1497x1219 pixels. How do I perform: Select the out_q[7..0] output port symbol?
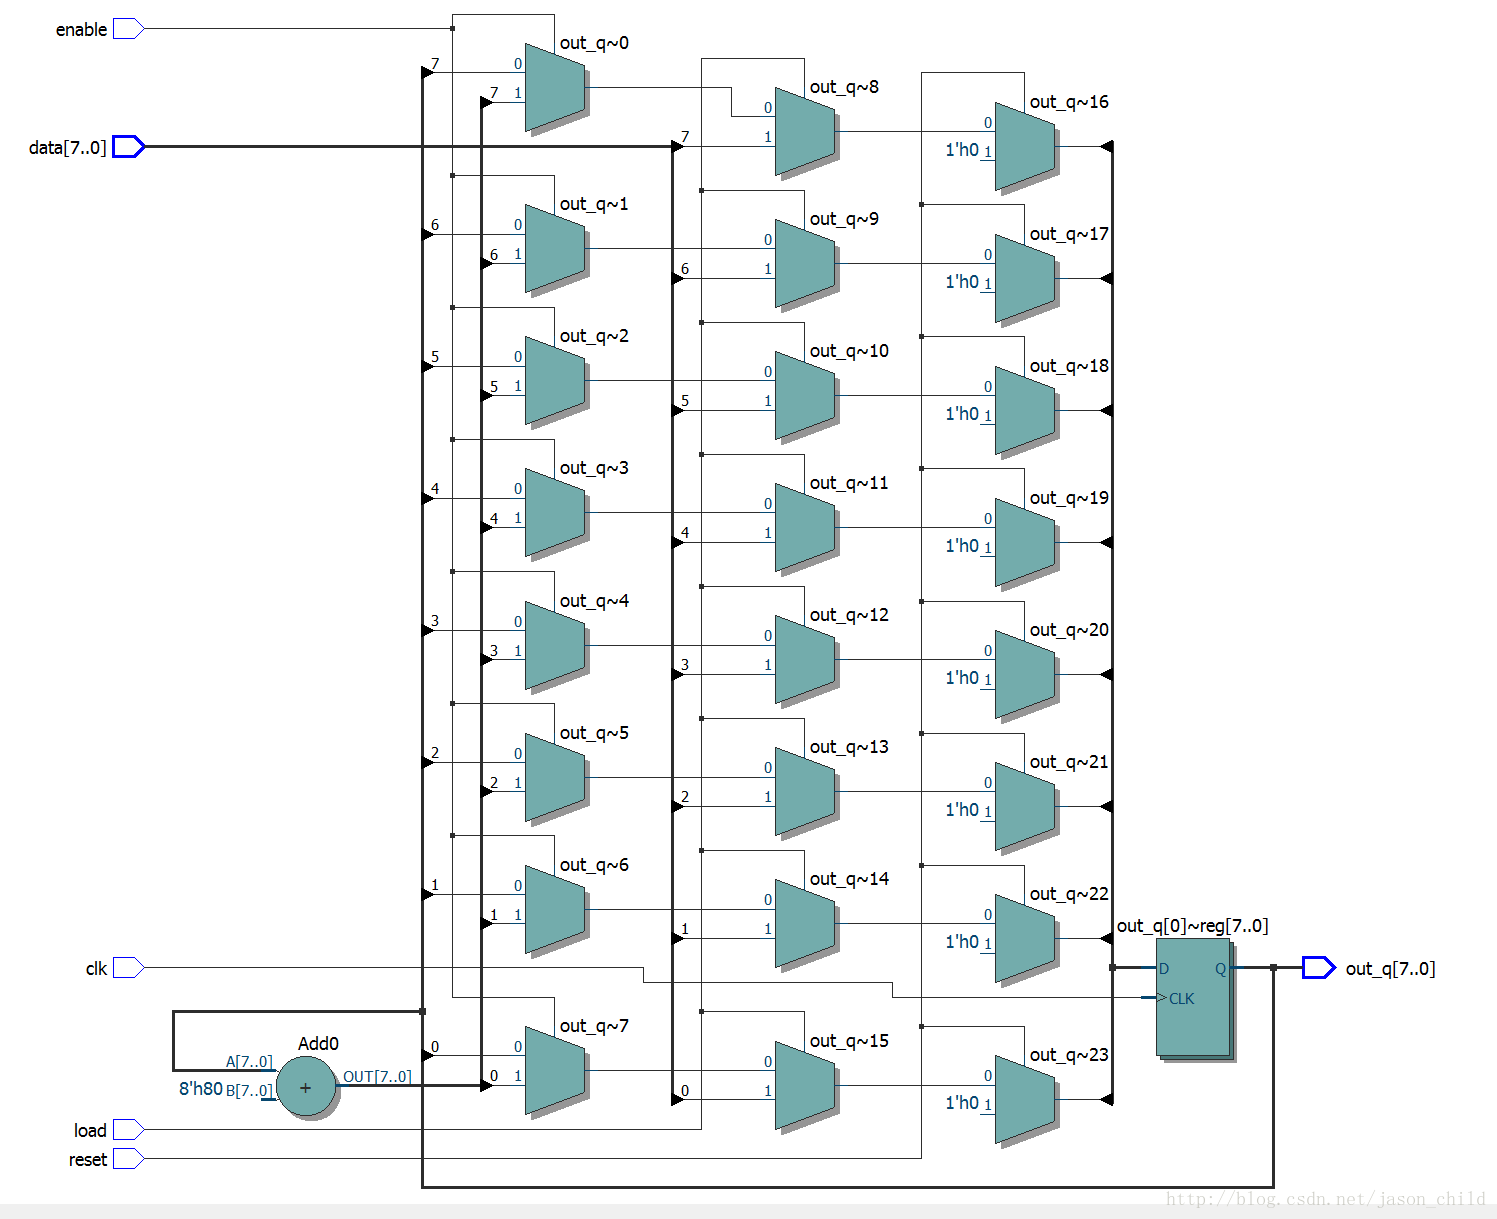tap(1319, 968)
